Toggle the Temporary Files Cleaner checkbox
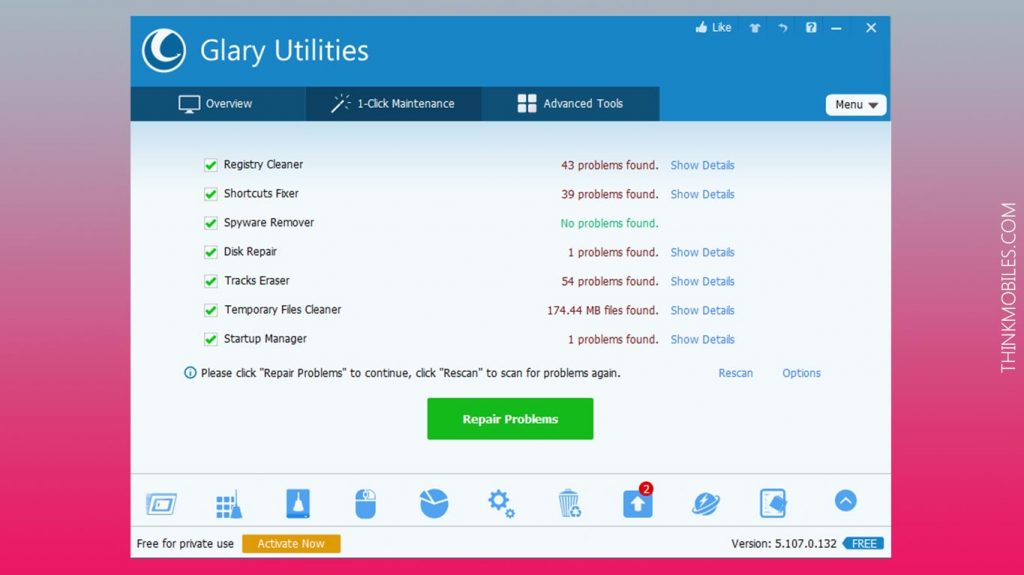The image size is (1024, 575). 210,310
